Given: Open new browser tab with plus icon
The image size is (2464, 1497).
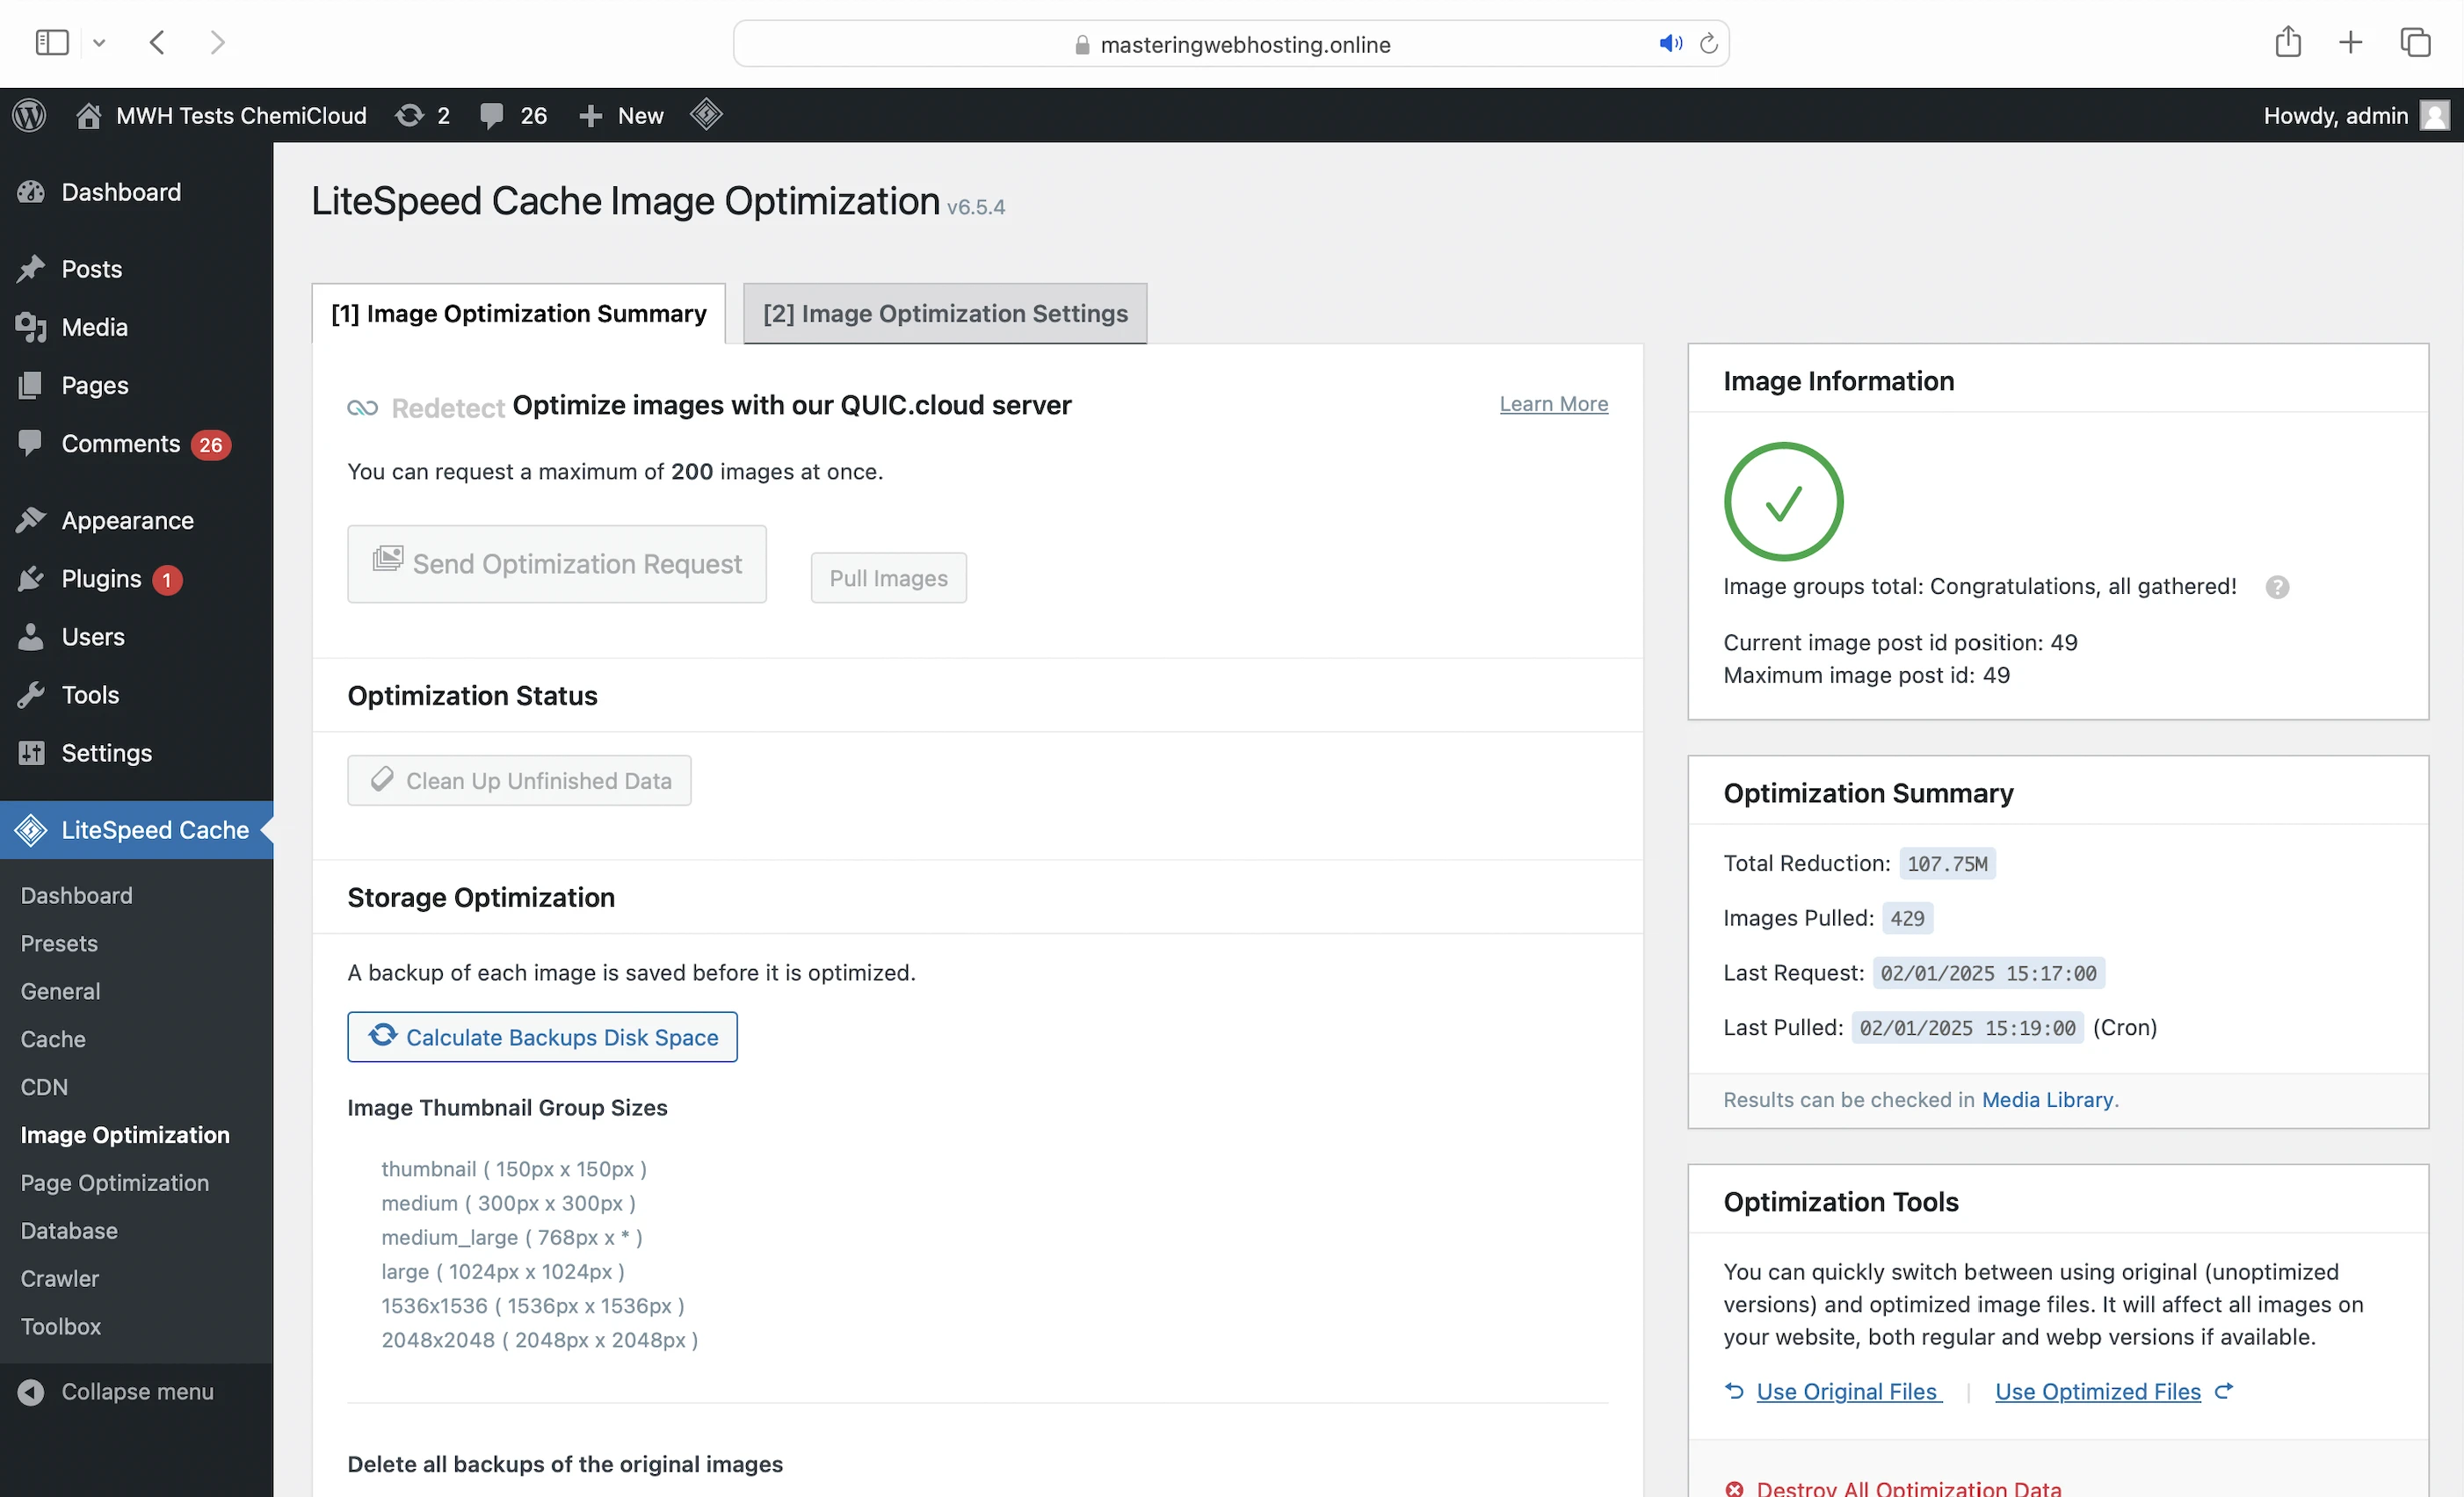Looking at the screenshot, I should 2351,42.
